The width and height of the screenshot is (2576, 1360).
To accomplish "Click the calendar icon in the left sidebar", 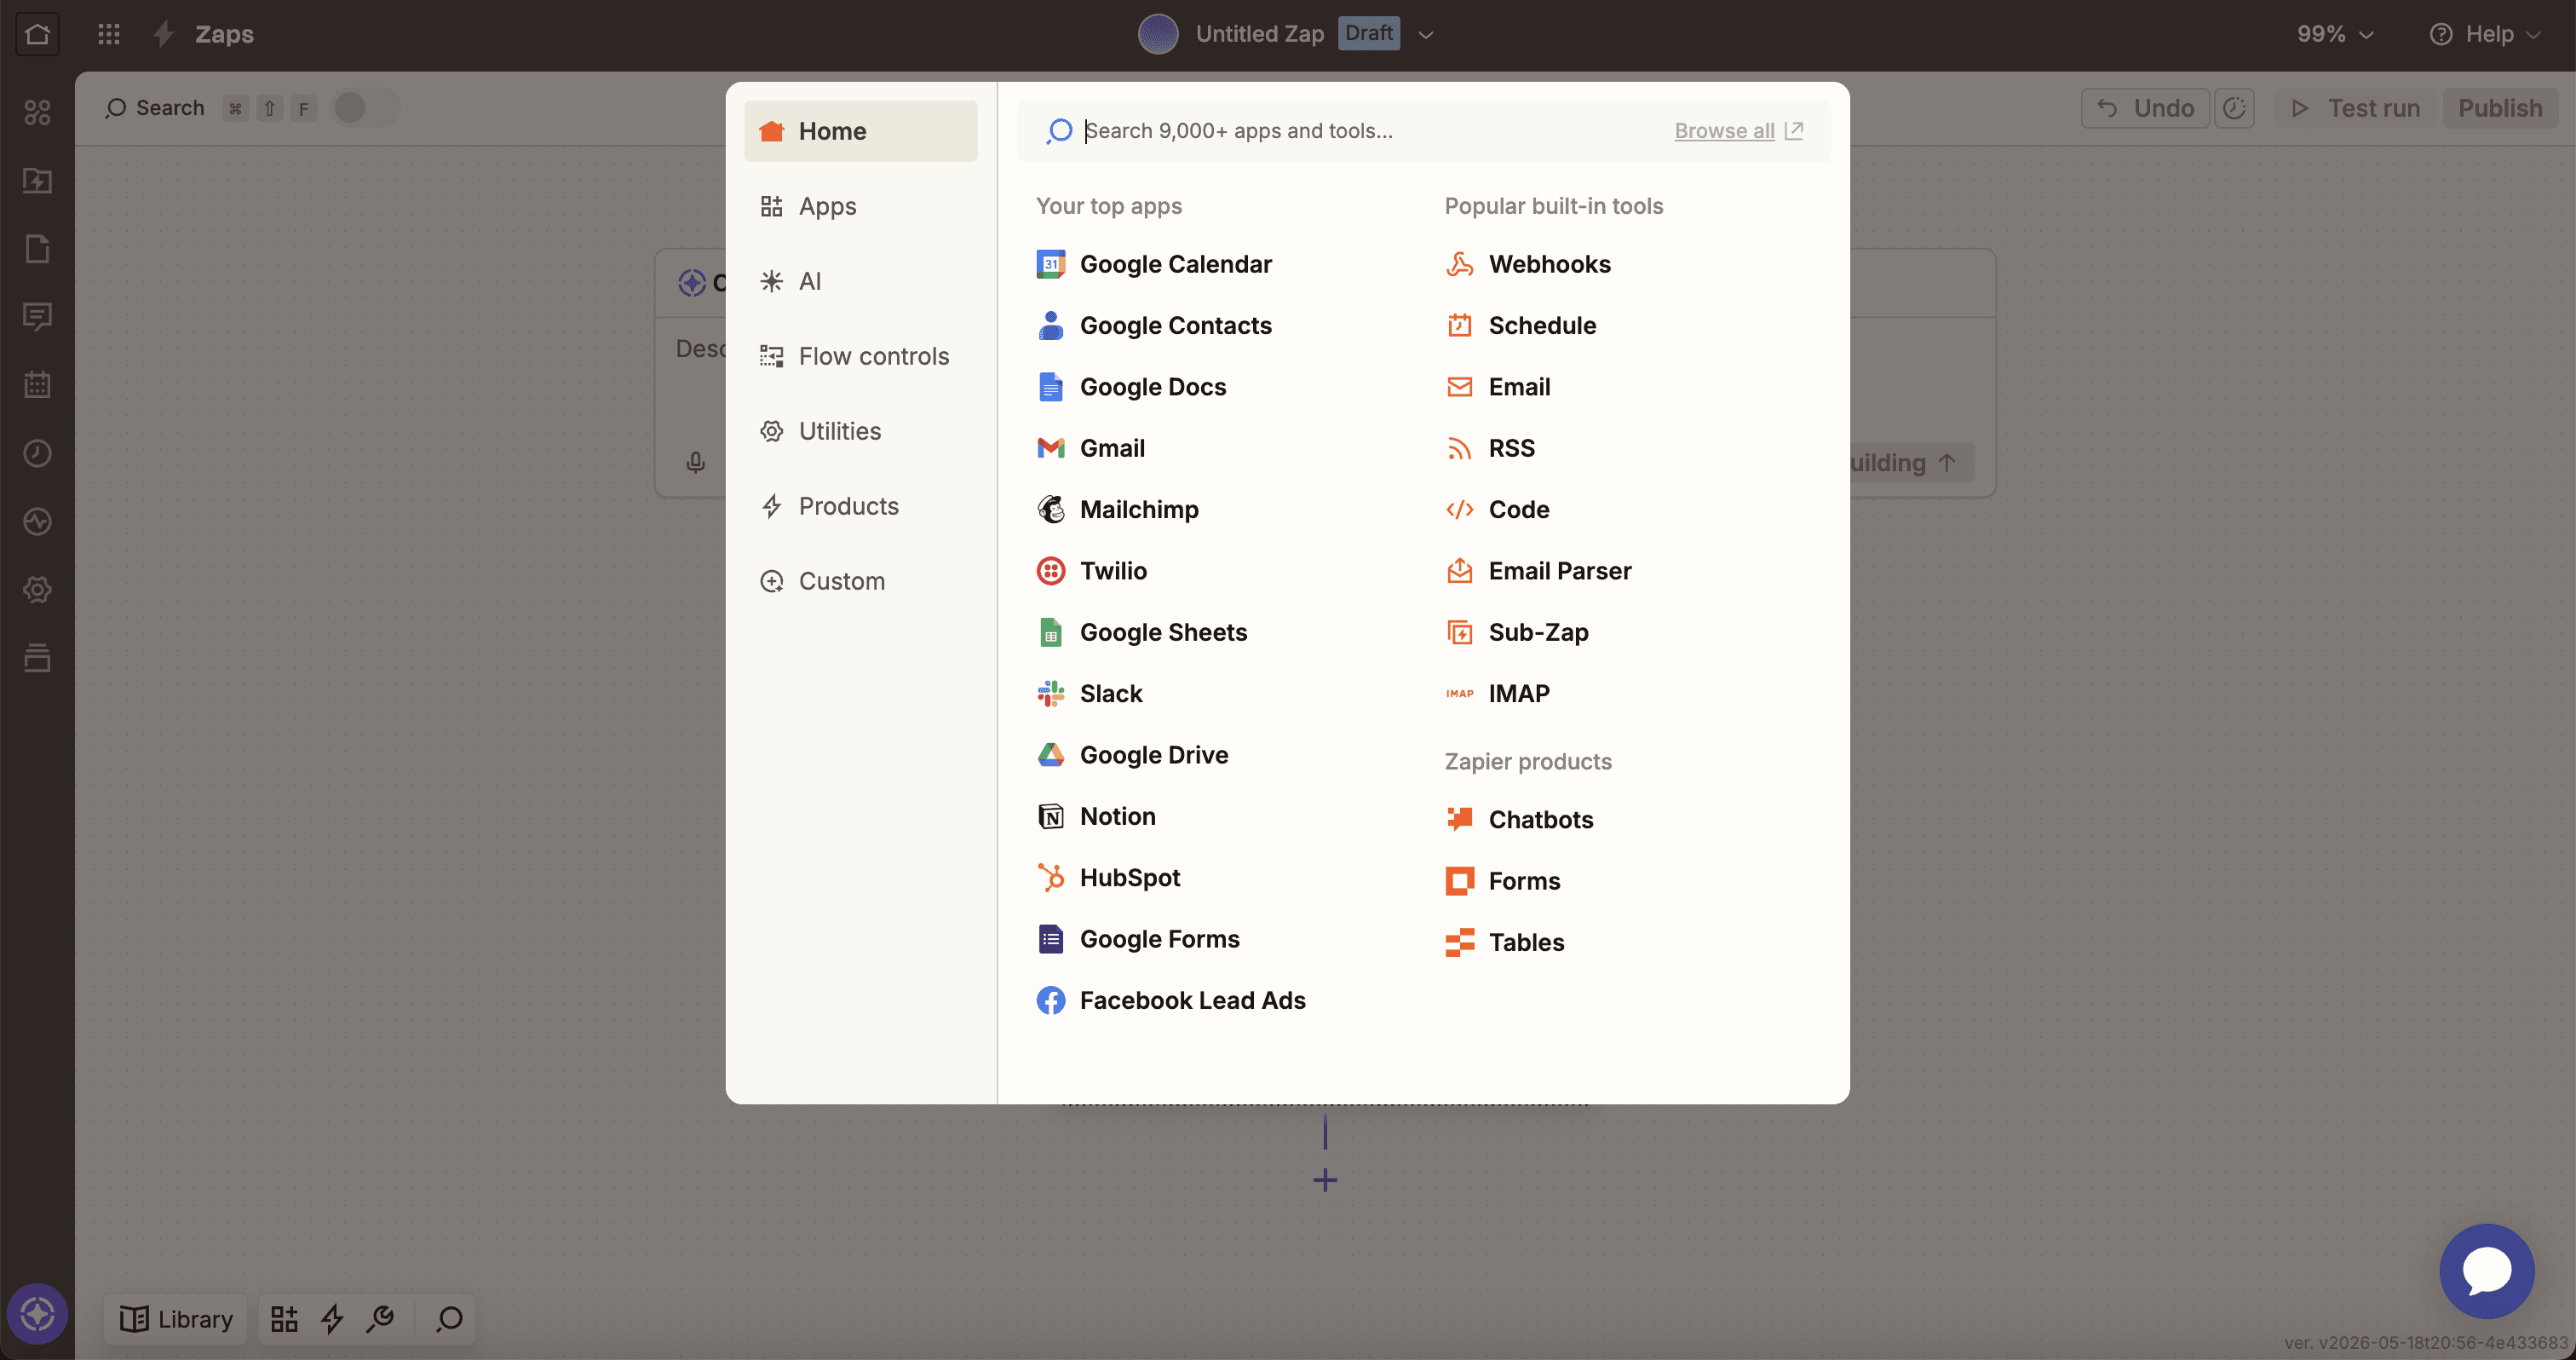I will (37, 385).
